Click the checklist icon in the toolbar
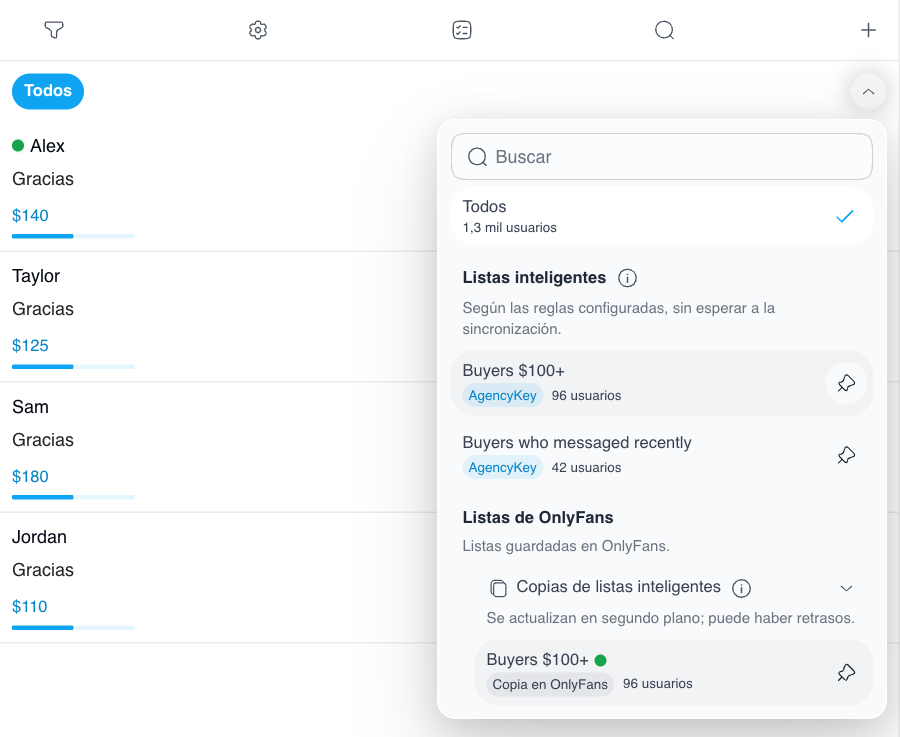This screenshot has height=737, width=900. pyautogui.click(x=461, y=30)
